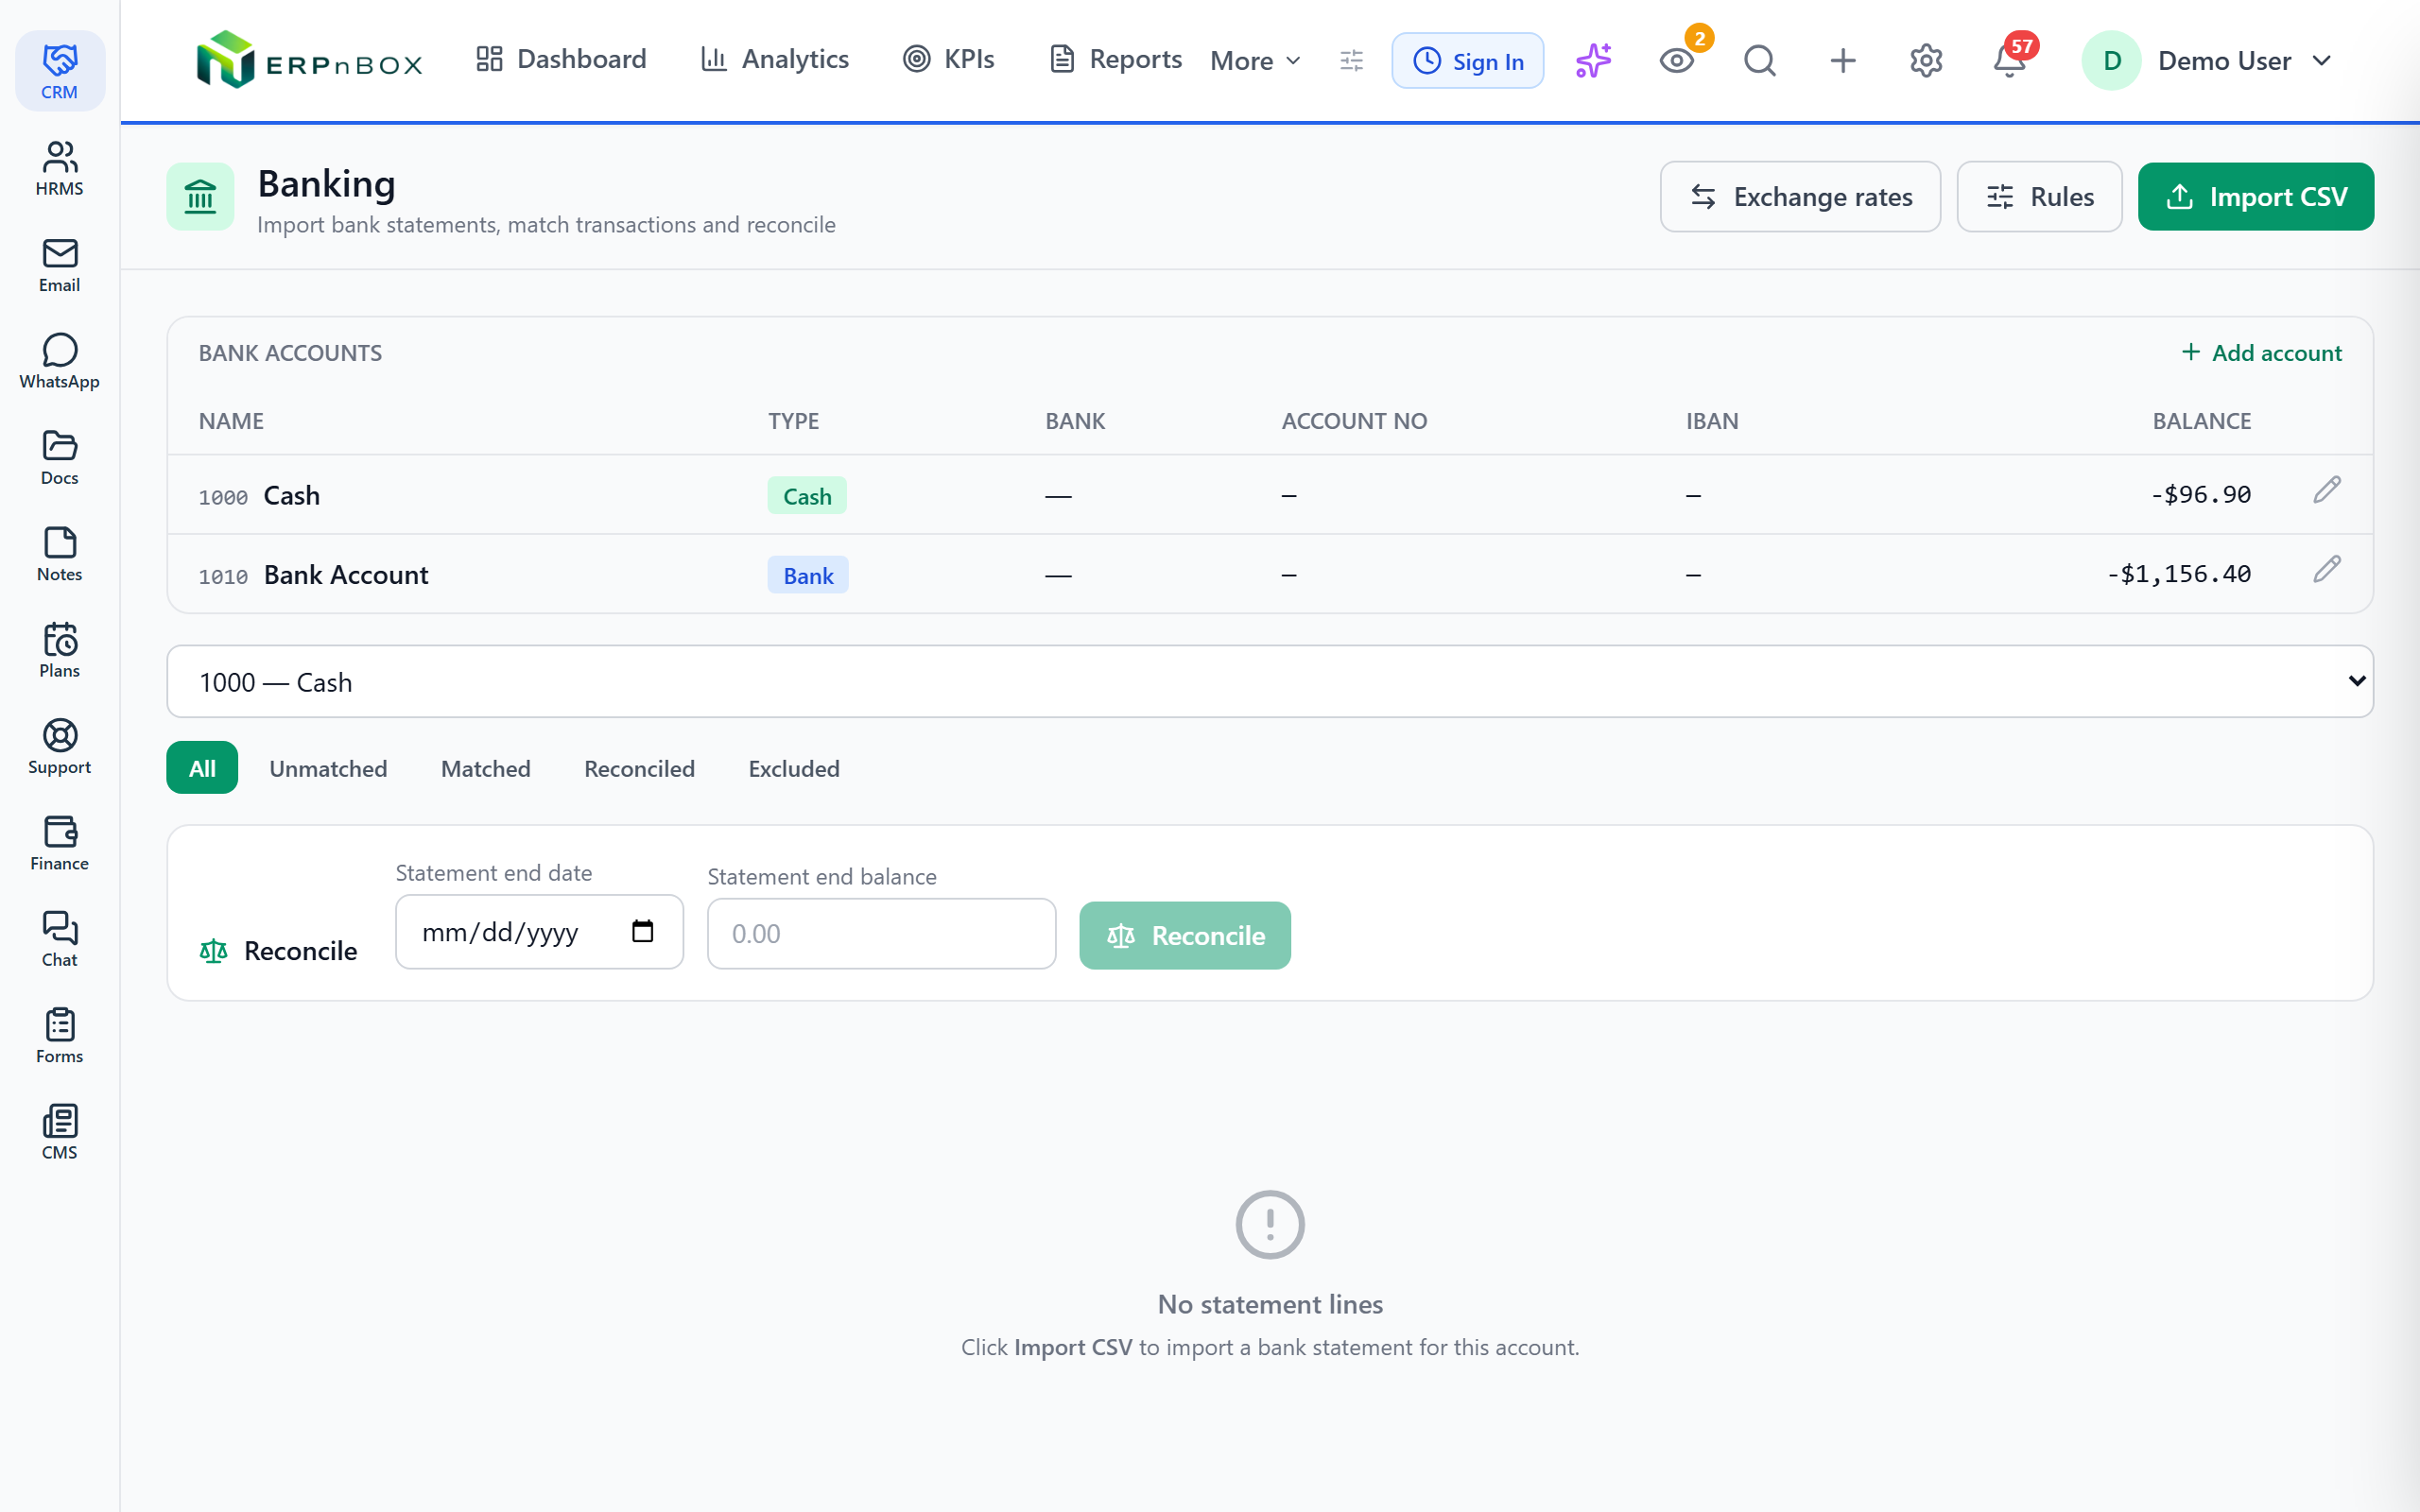Viewport: 2420px width, 1512px height.
Task: Open Chat sidebar module
Action: [60, 939]
